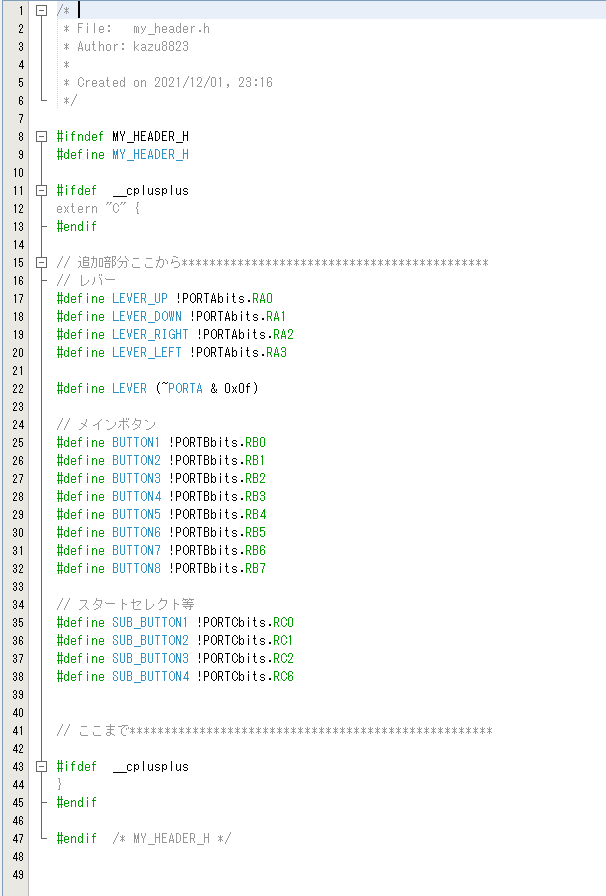Screen dimensions: 606x896
Task: Click the BUTTON5 macro name
Action: [x=136, y=514]
